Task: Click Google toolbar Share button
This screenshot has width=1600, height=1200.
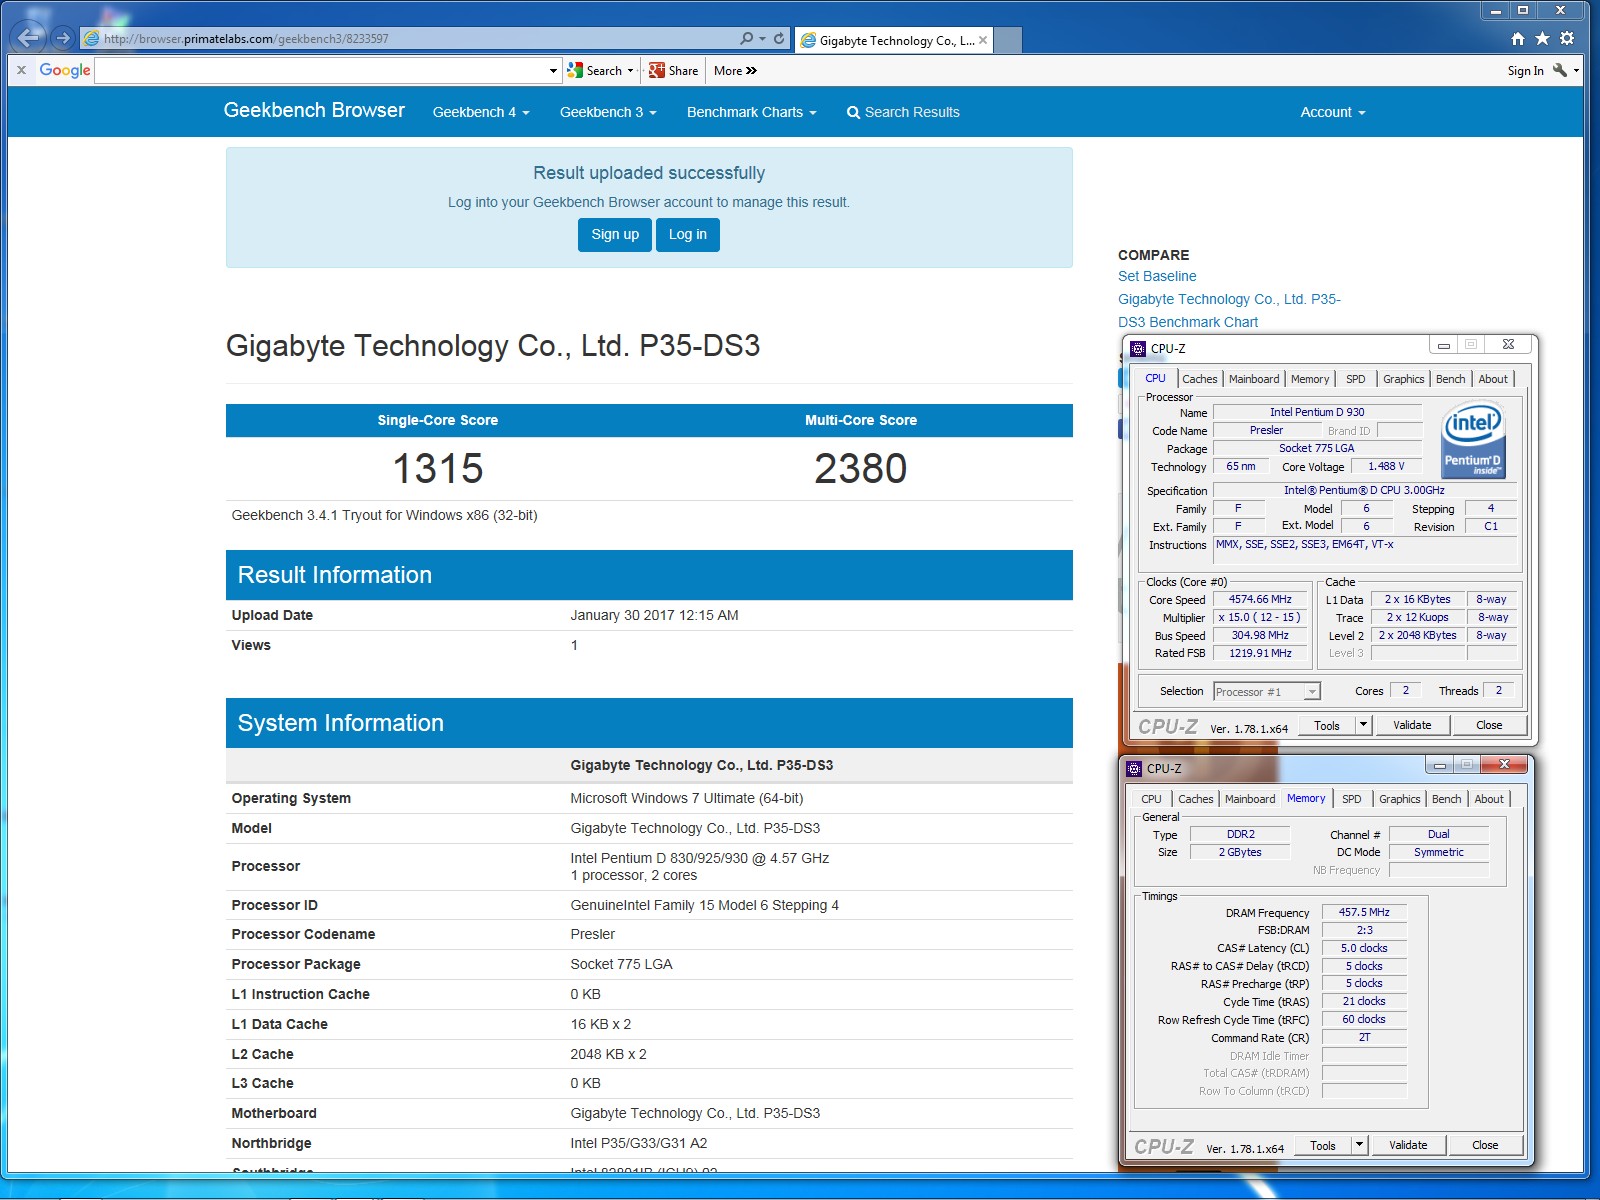Action: (x=673, y=70)
